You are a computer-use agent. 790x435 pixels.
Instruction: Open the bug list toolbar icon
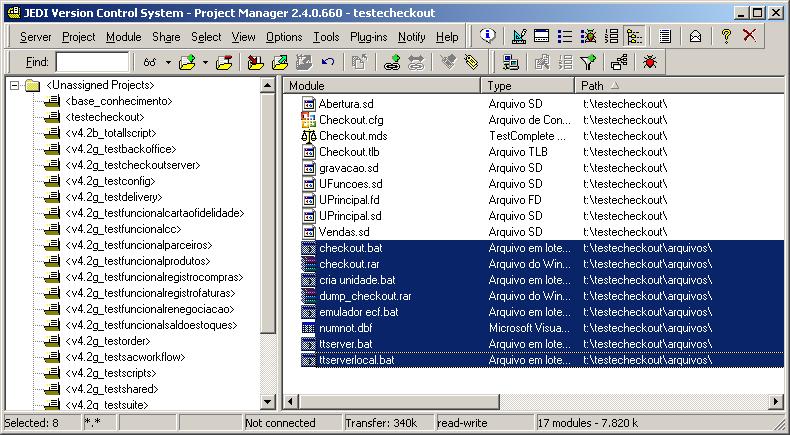pos(588,36)
